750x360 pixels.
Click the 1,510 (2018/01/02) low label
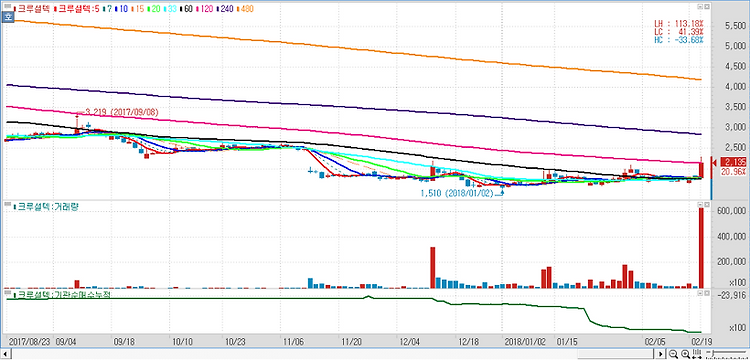[x=456, y=194]
